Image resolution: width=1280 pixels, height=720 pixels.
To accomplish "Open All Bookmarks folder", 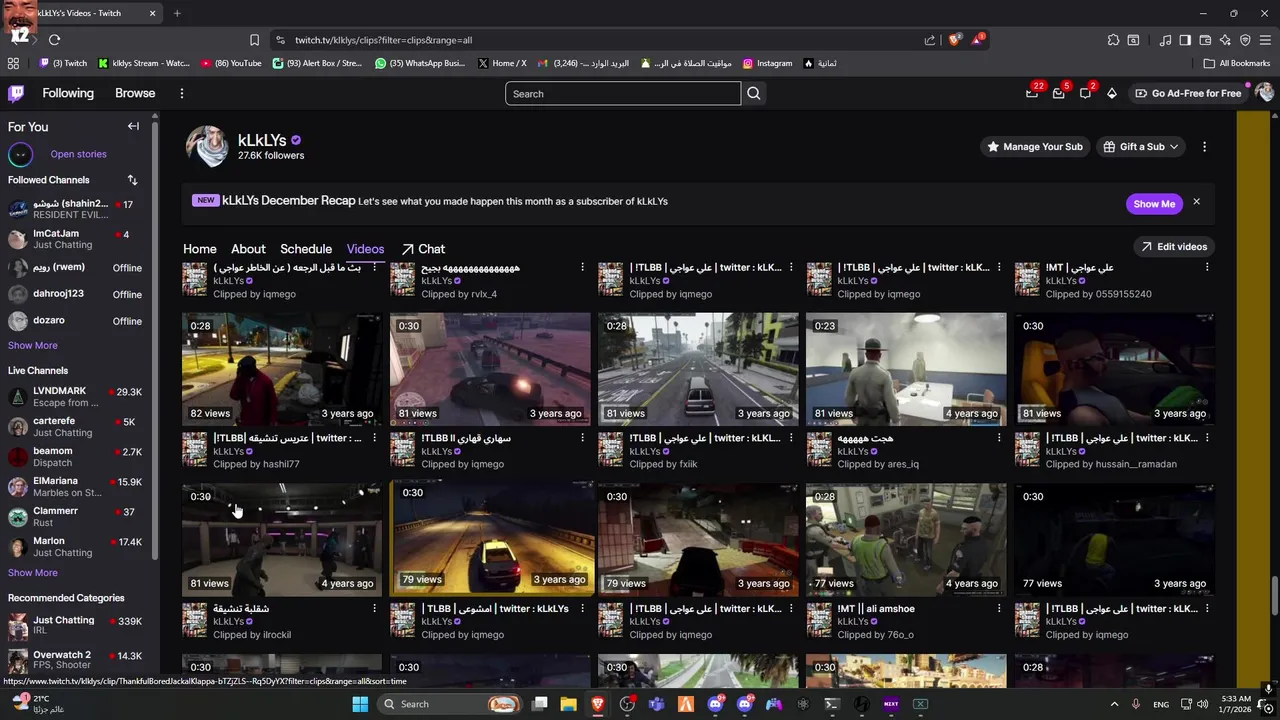I will click(x=1237, y=63).
